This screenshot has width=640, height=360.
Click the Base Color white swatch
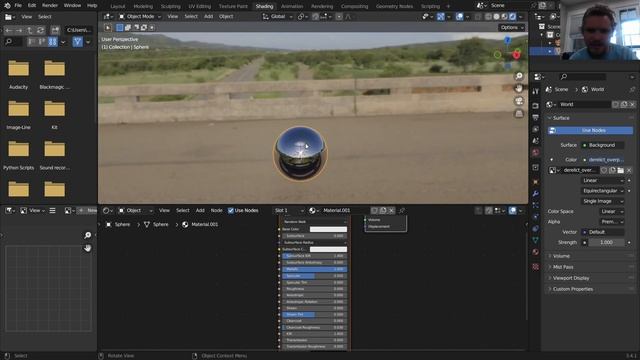coord(328,229)
